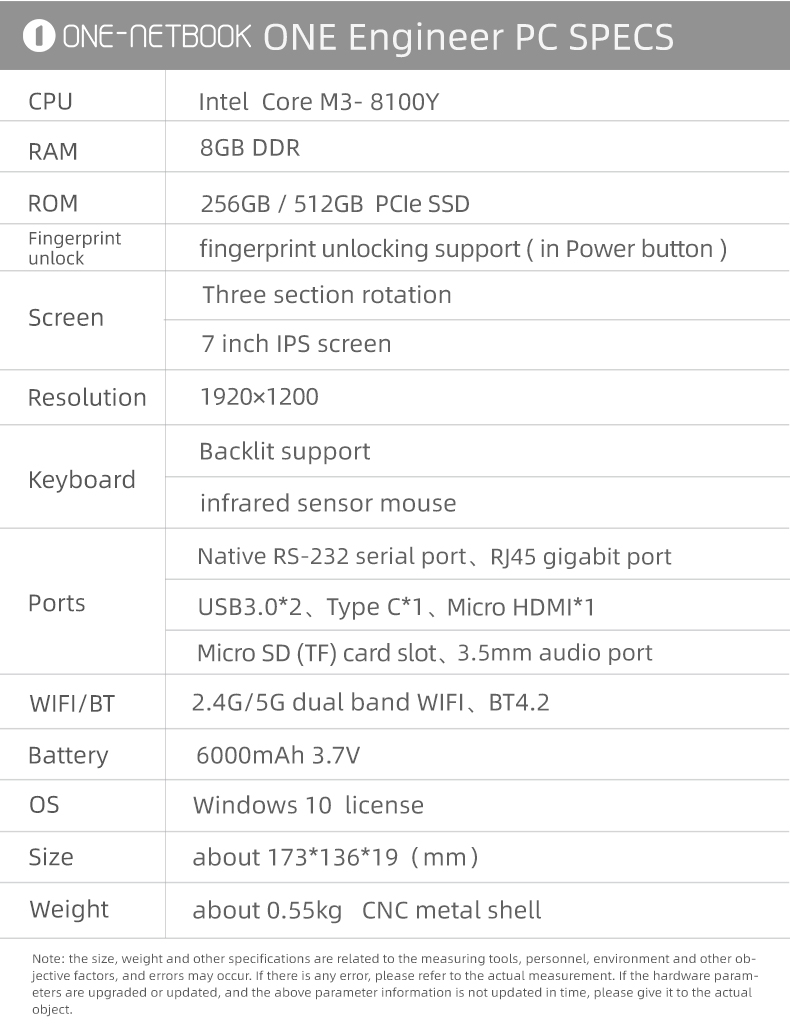The height and width of the screenshot is (1027, 790).
Task: Click the 1920×1200 resolution value
Action: point(259,397)
